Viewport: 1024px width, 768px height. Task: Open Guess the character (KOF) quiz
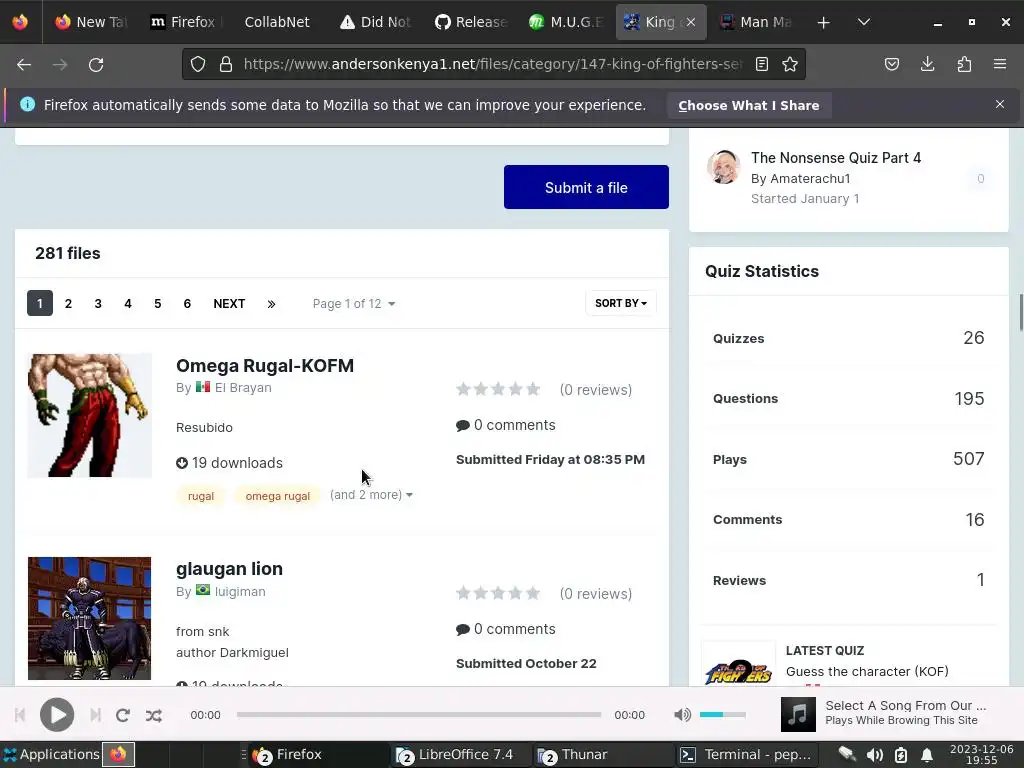(867, 671)
